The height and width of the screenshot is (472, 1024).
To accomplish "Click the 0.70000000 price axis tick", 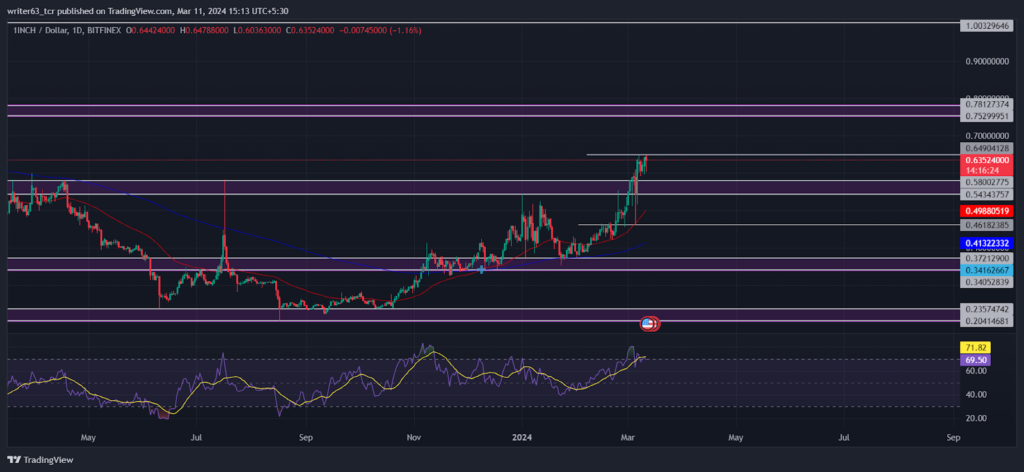I will [x=987, y=136].
